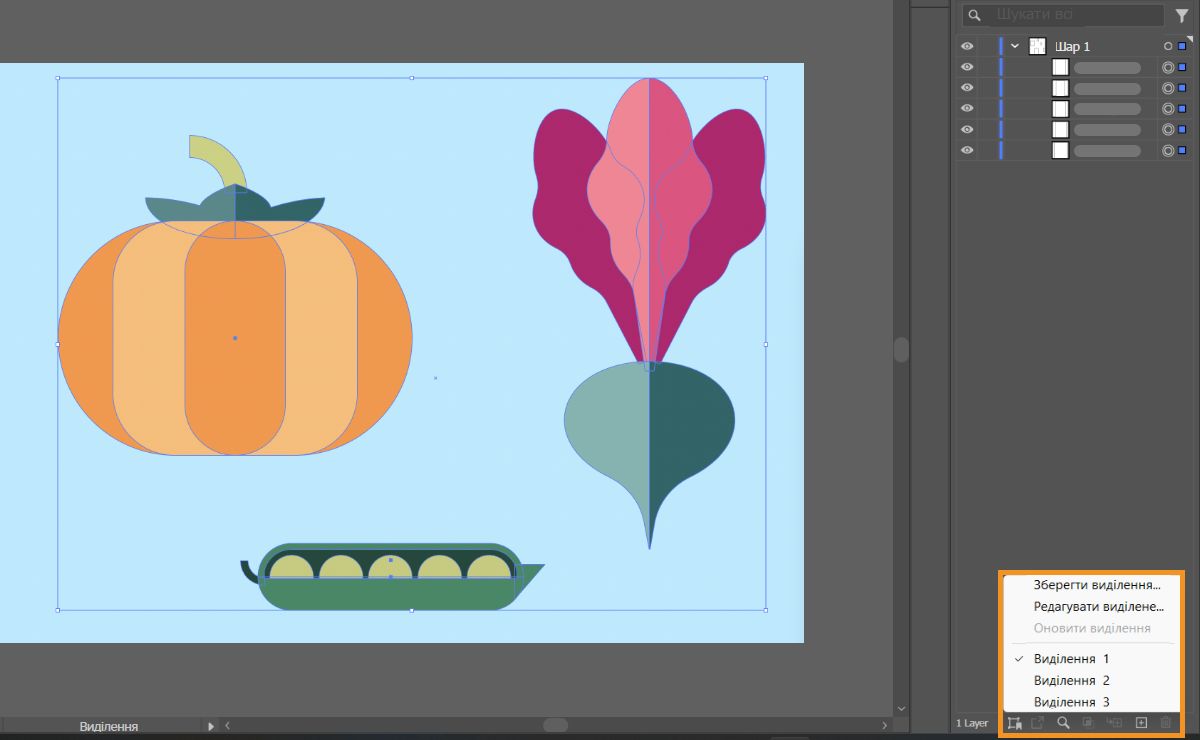The height and width of the screenshot is (740, 1200).
Task: Click Зберегти виділення… menu entry
Action: point(1097,585)
